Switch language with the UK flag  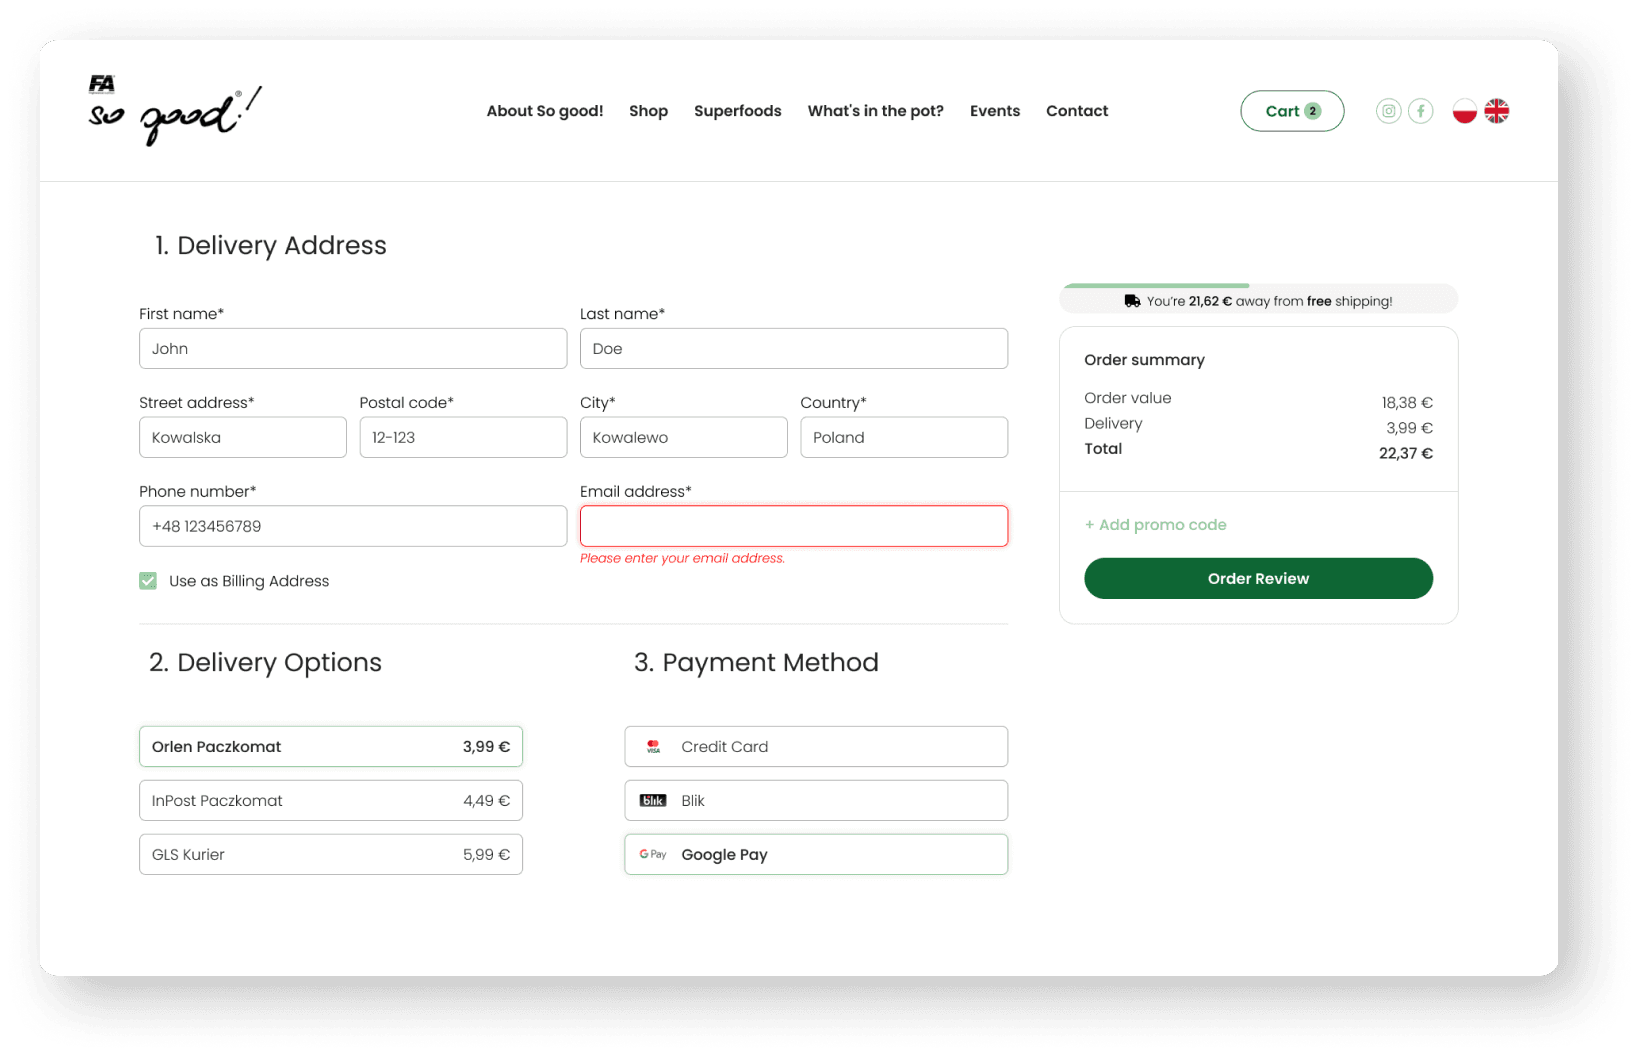point(1496,111)
